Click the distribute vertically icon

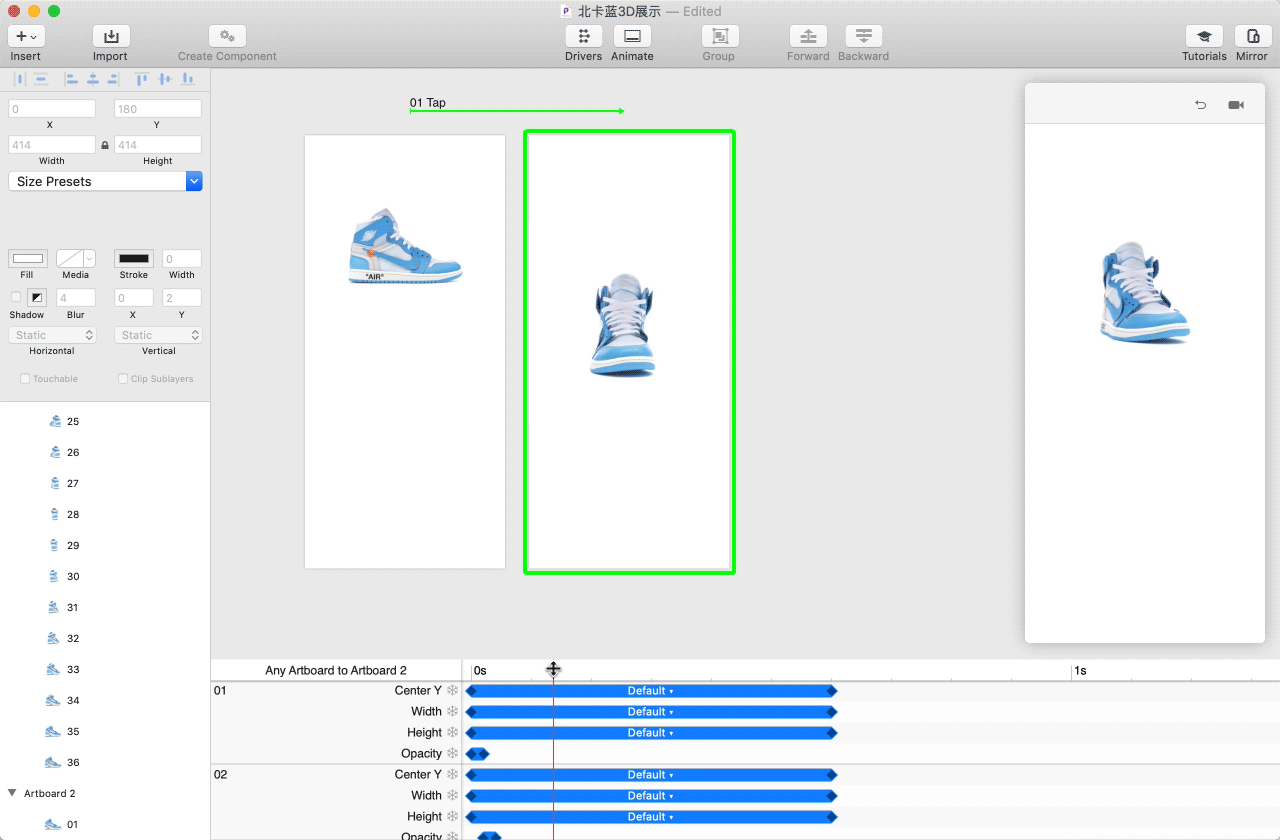click(x=41, y=78)
